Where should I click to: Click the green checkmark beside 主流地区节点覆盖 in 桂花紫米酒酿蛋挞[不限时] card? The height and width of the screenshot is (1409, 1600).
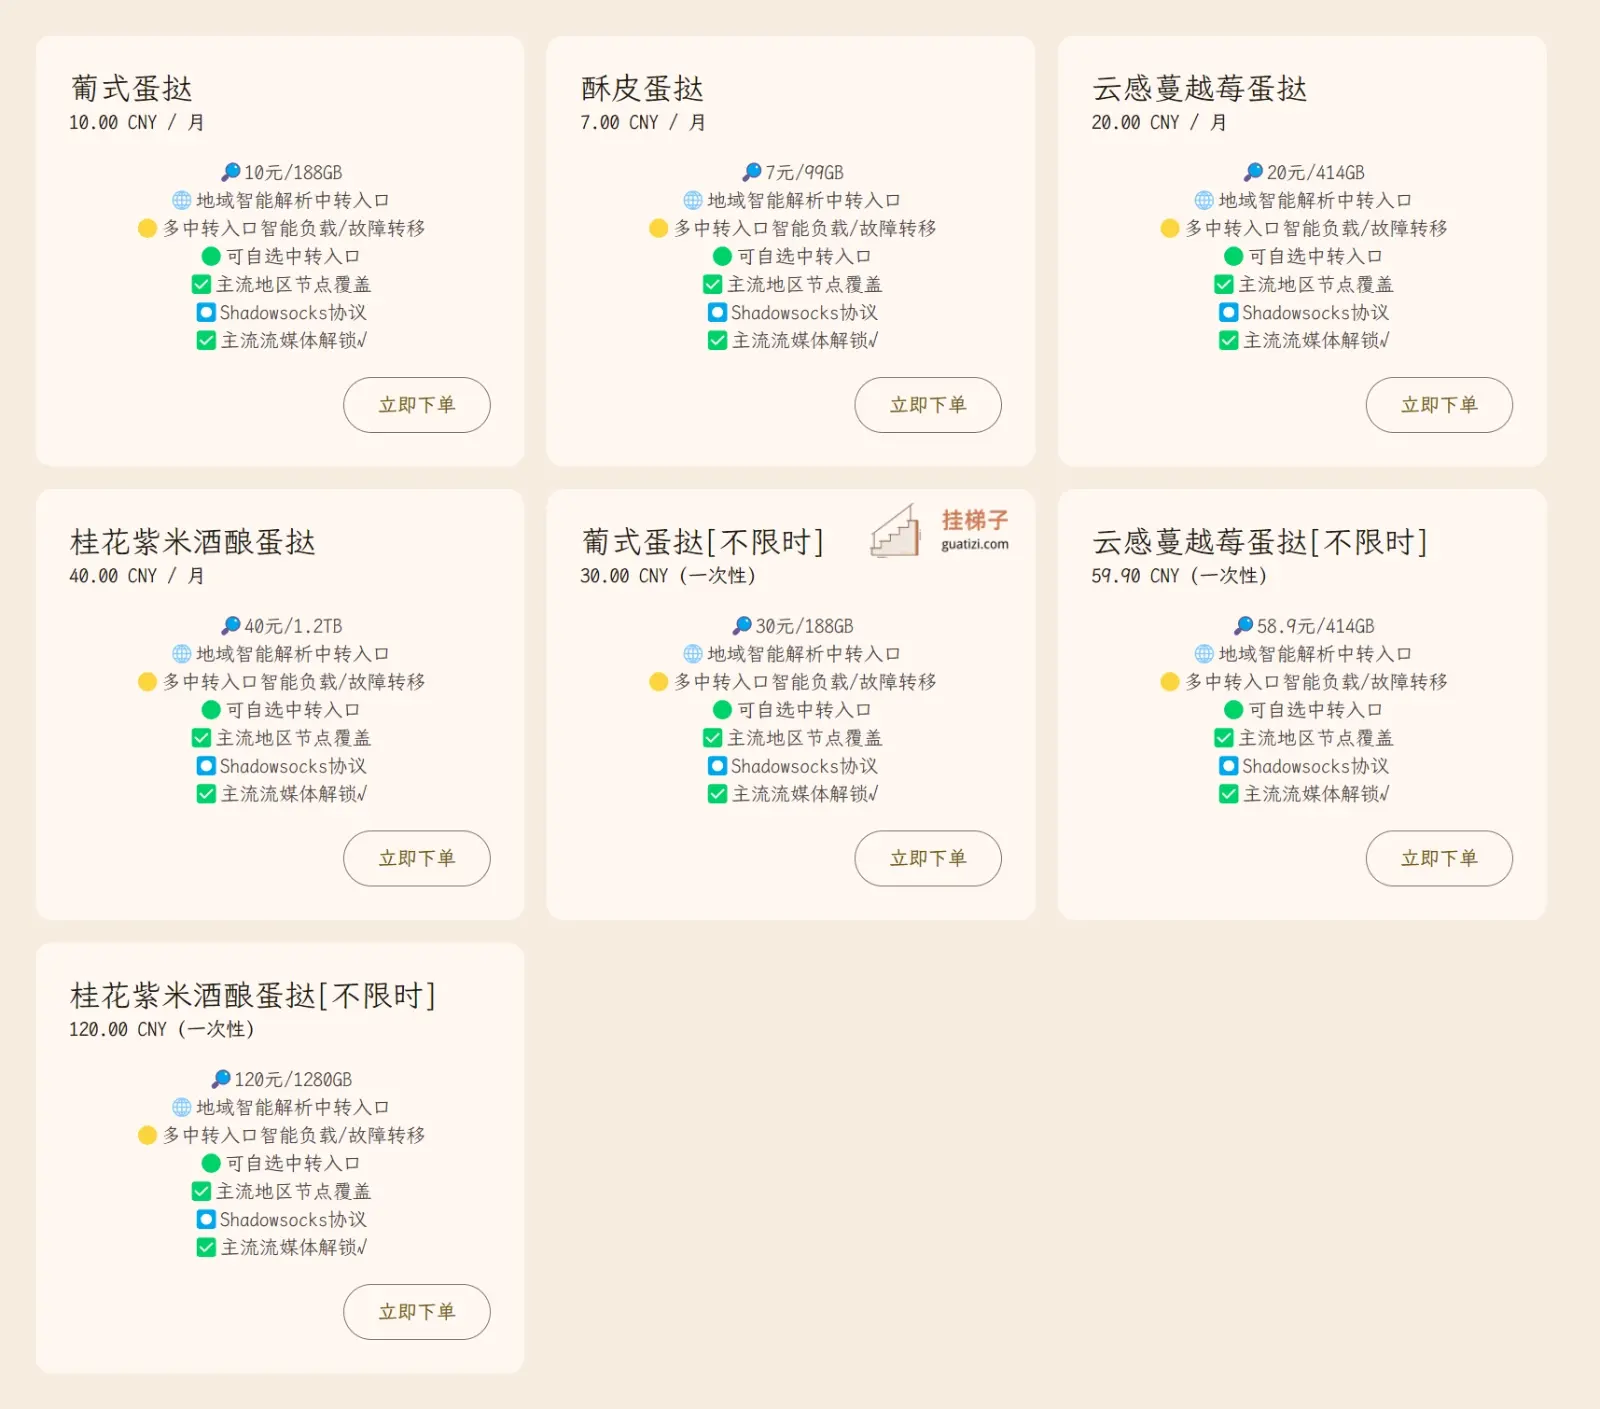201,1191
